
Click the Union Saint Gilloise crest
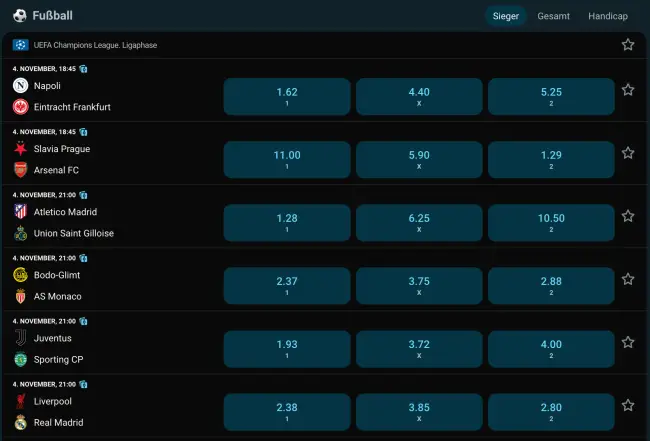[x=20, y=233]
